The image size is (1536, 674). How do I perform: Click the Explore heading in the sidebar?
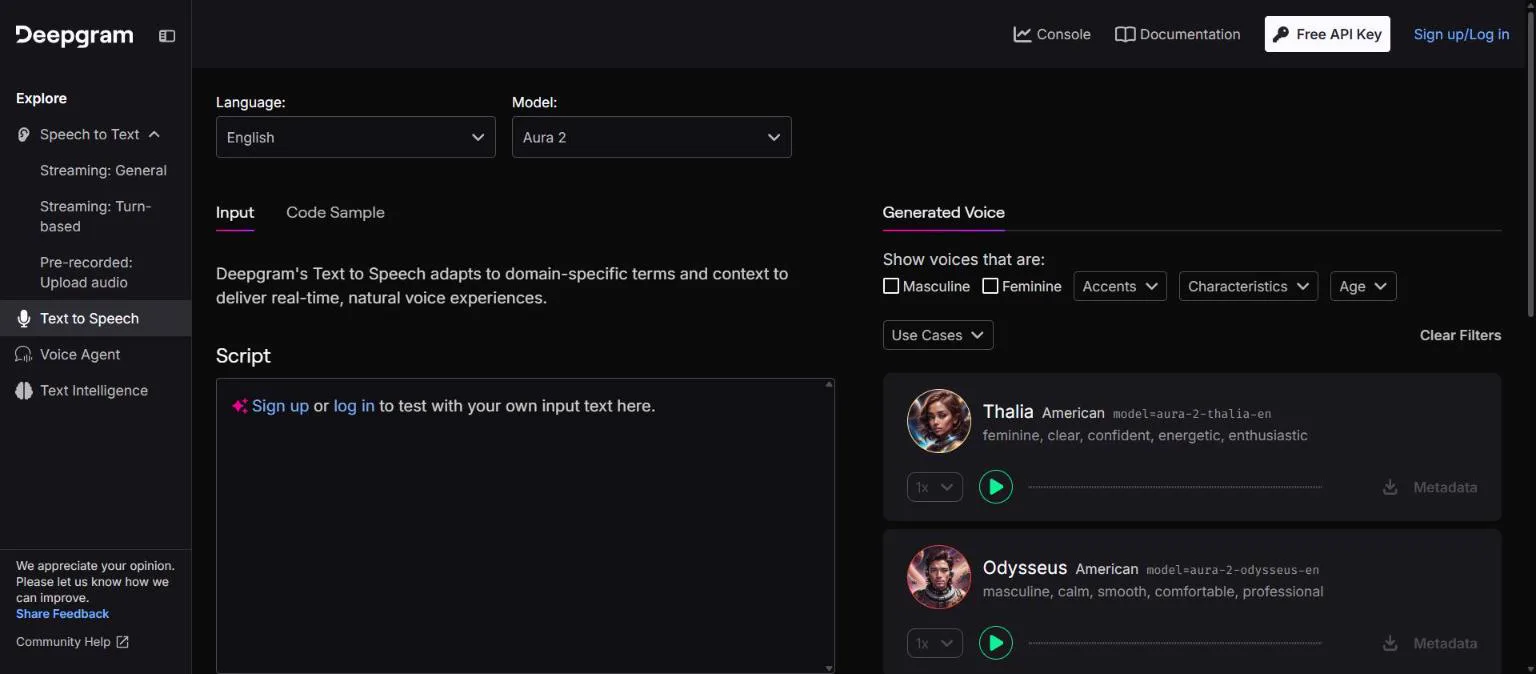[x=41, y=98]
